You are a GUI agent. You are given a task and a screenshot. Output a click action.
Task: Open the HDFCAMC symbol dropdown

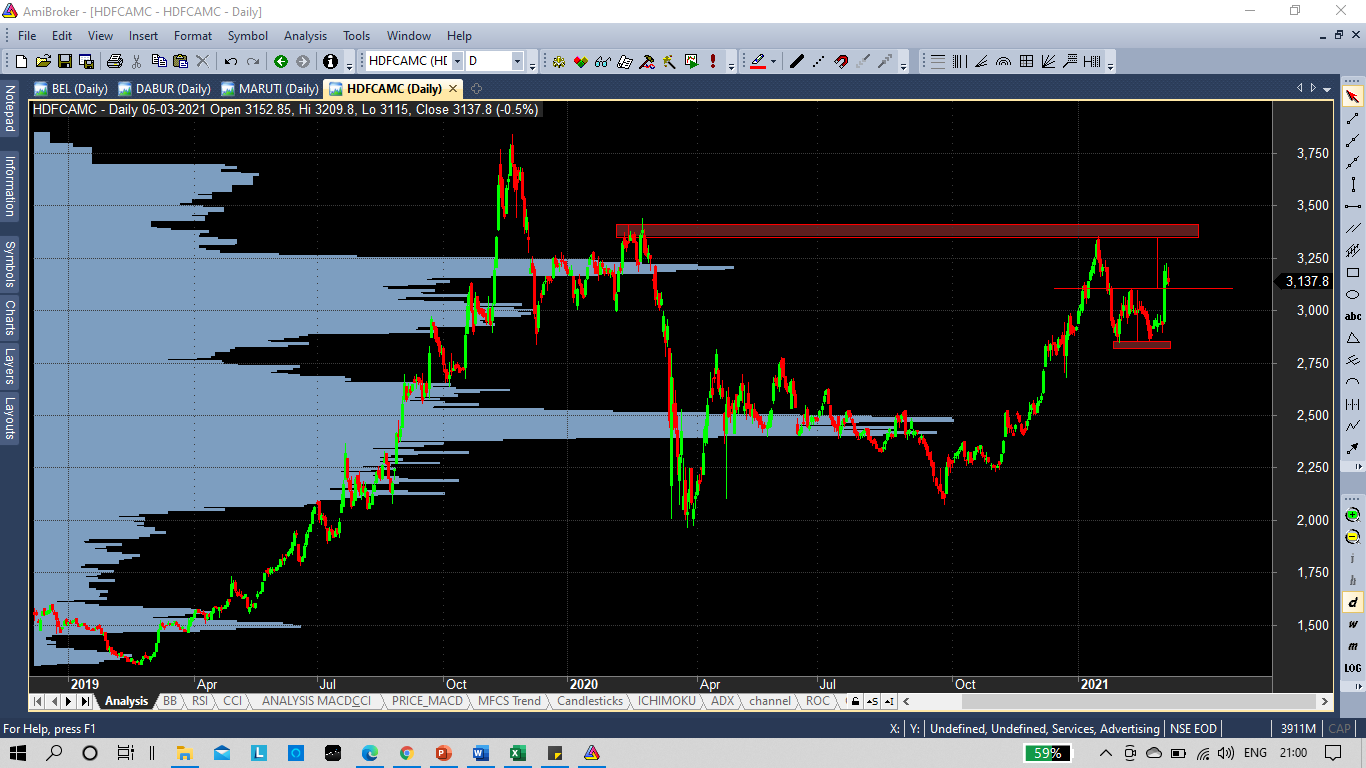click(457, 61)
